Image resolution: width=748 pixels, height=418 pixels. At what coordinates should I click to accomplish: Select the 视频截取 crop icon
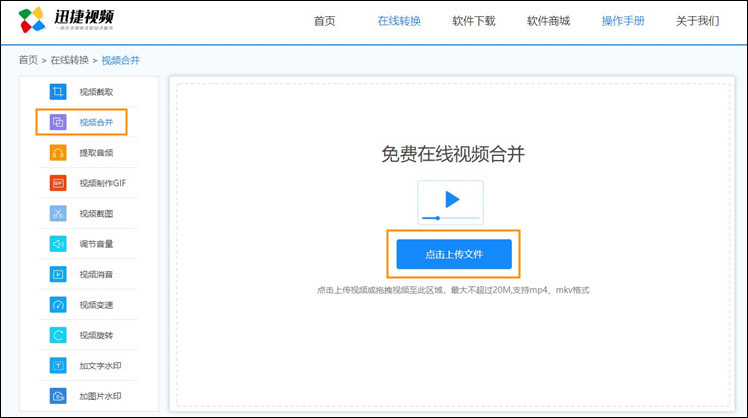[58, 92]
